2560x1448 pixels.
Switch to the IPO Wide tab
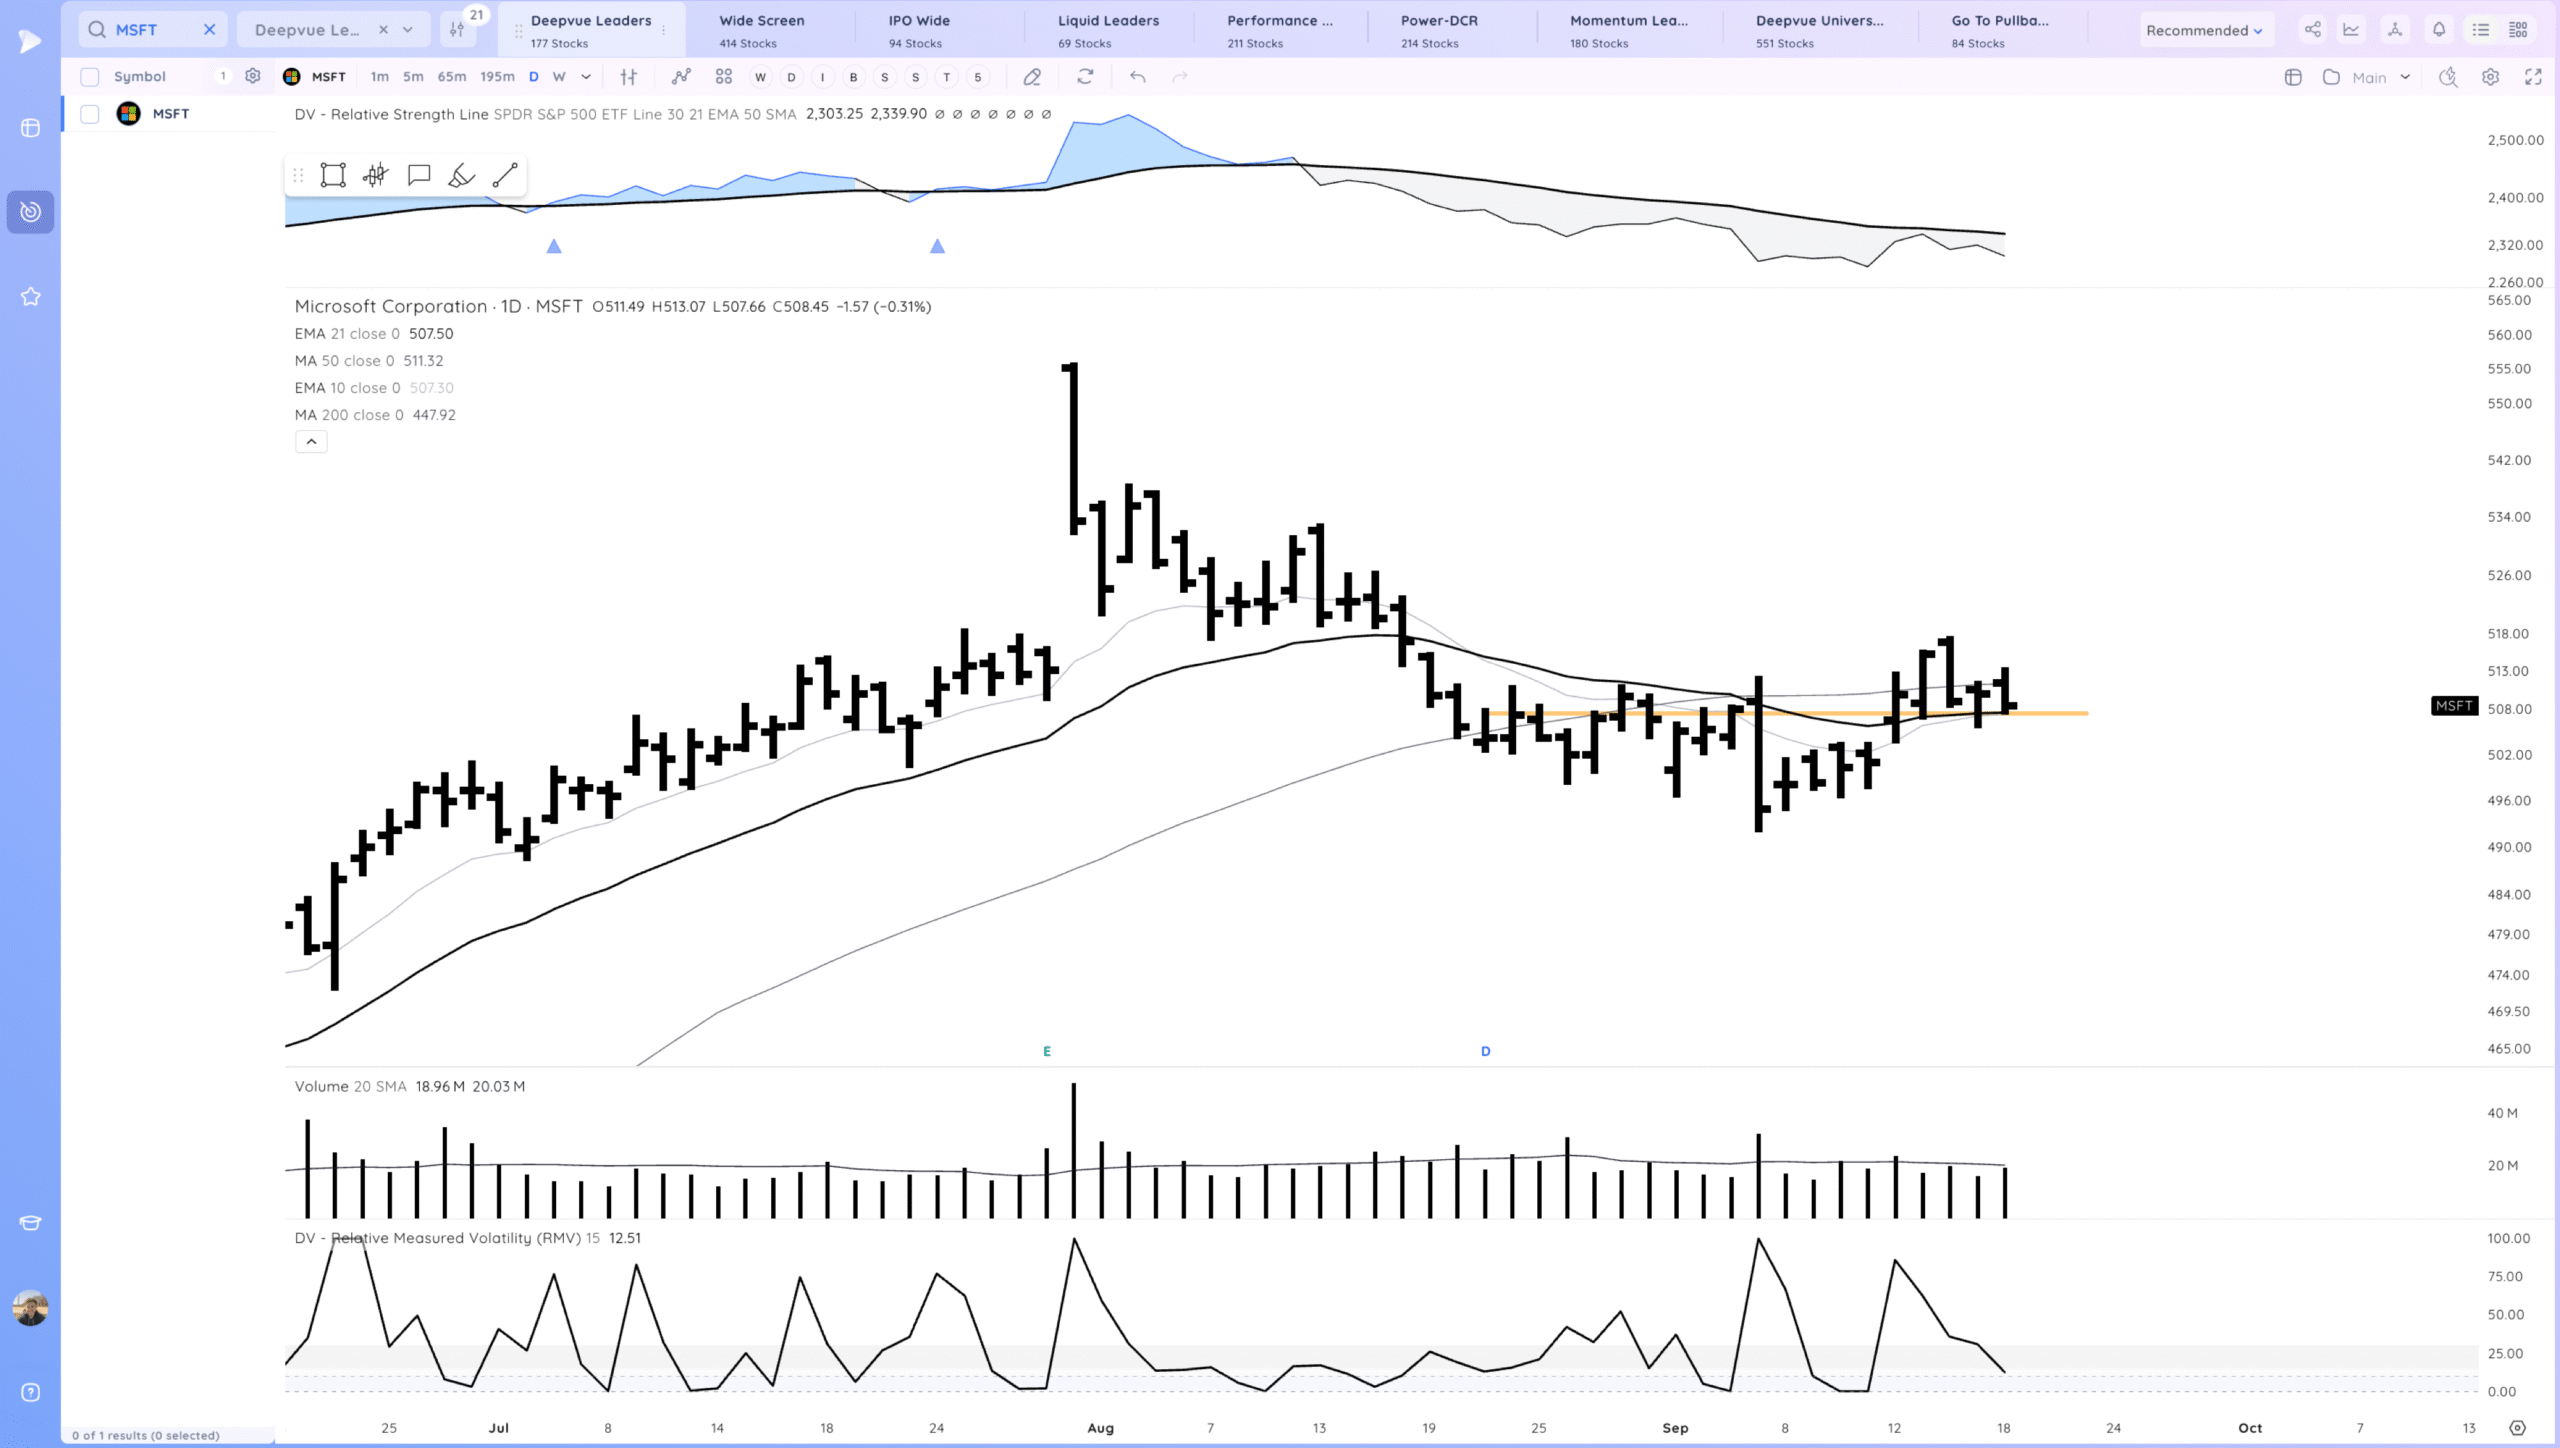click(919, 30)
